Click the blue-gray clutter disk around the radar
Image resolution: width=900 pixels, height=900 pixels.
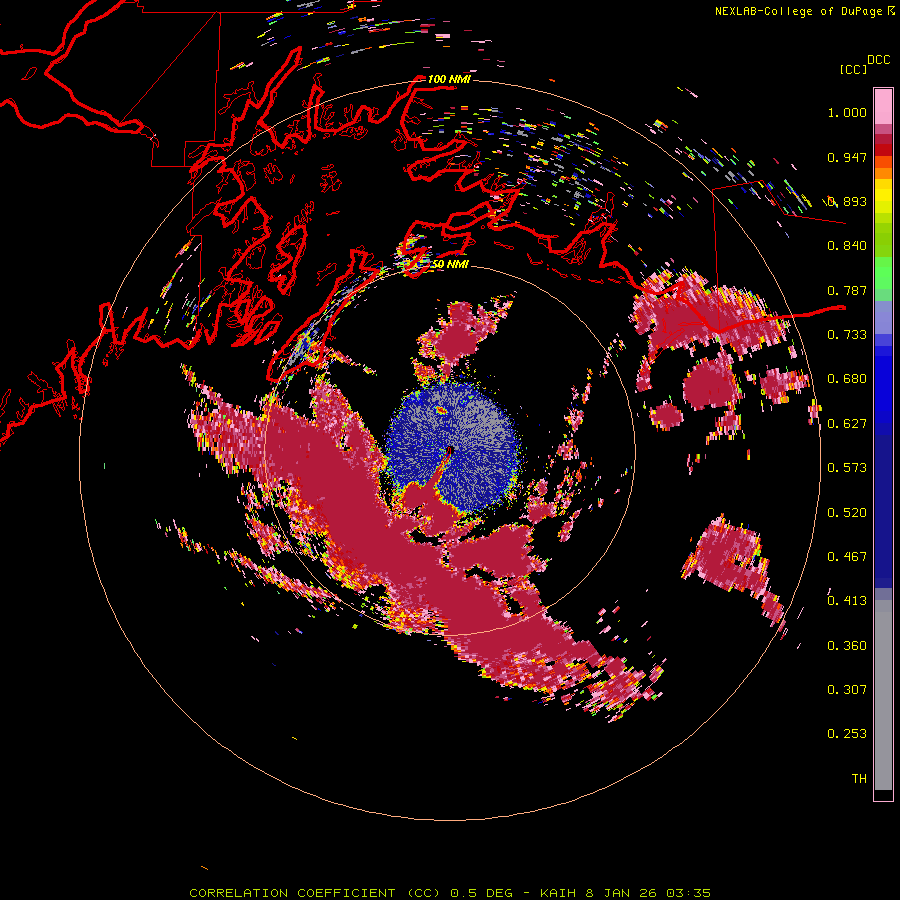(453, 447)
